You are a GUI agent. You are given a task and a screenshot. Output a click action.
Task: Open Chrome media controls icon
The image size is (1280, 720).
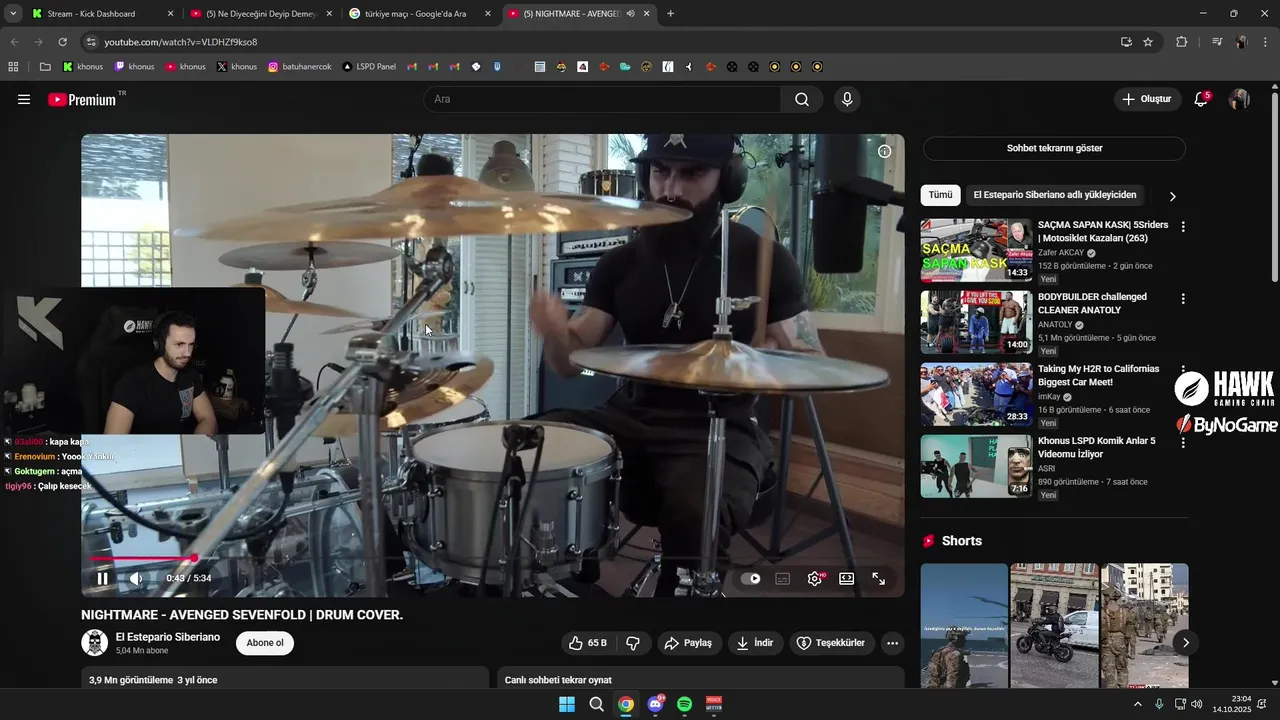pyautogui.click(x=1217, y=42)
